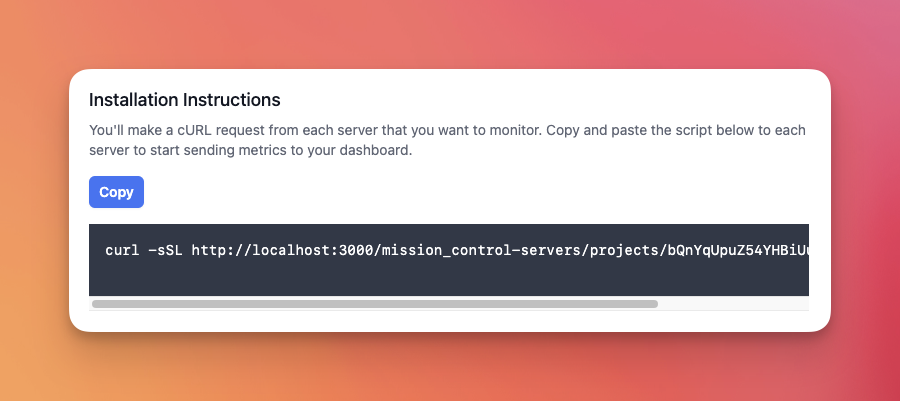900x401 pixels.
Task: Click the bQnYqUpuZ54YHBiU token in the URL
Action: 735,251
